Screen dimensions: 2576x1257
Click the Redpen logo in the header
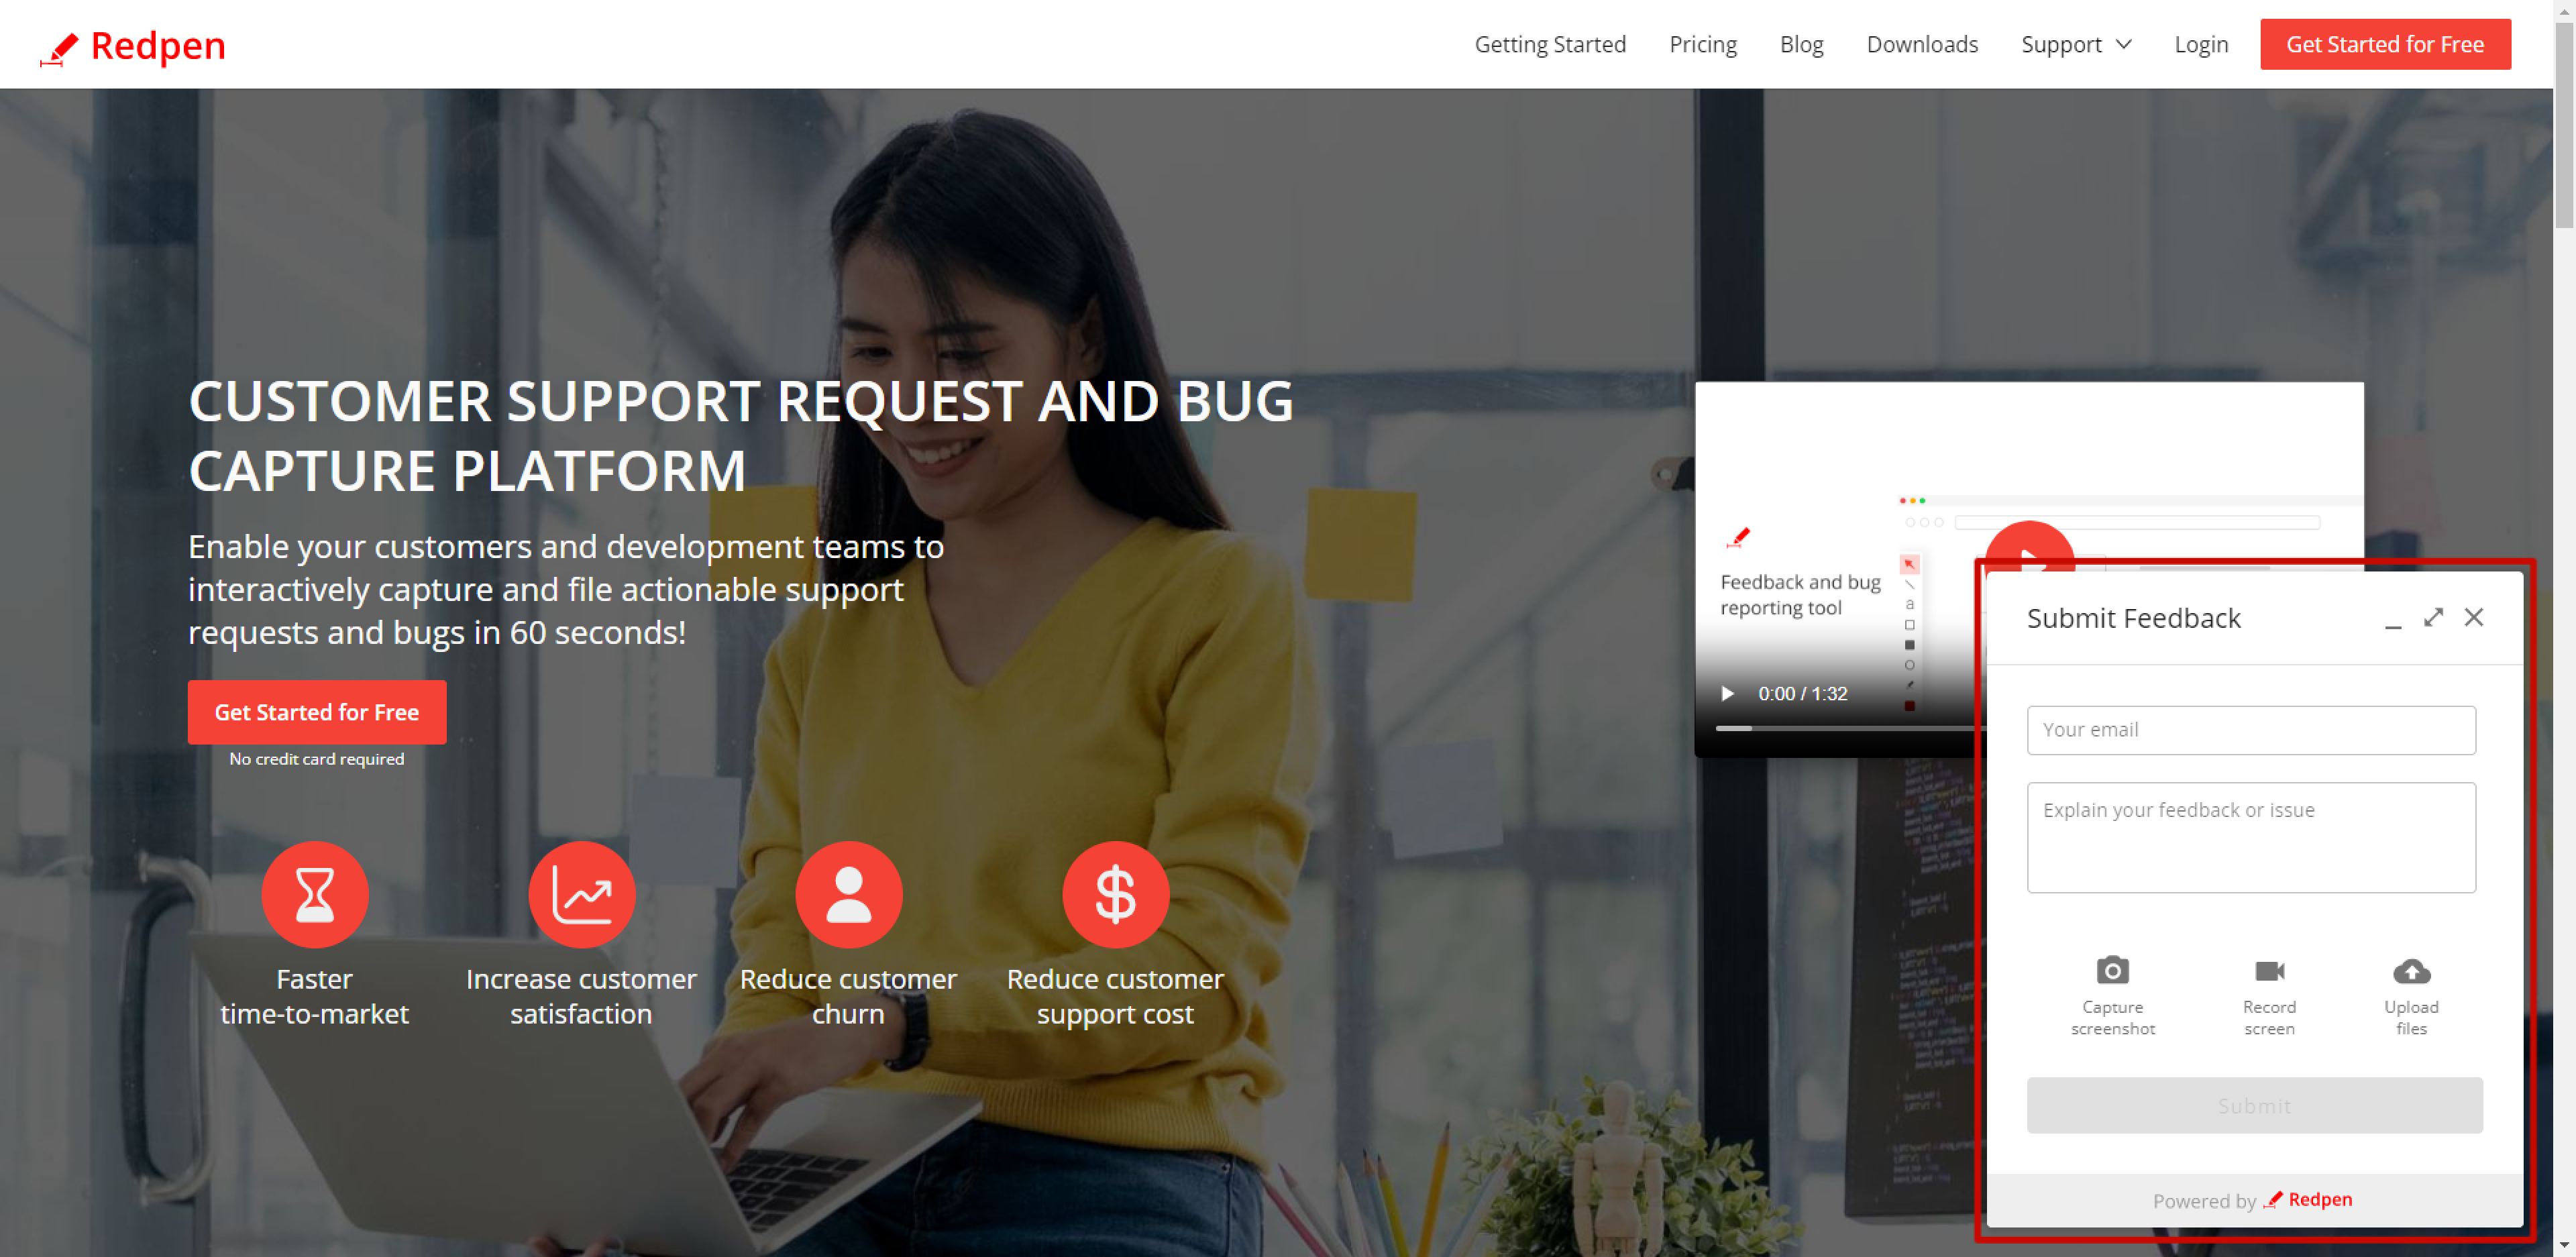pos(133,46)
